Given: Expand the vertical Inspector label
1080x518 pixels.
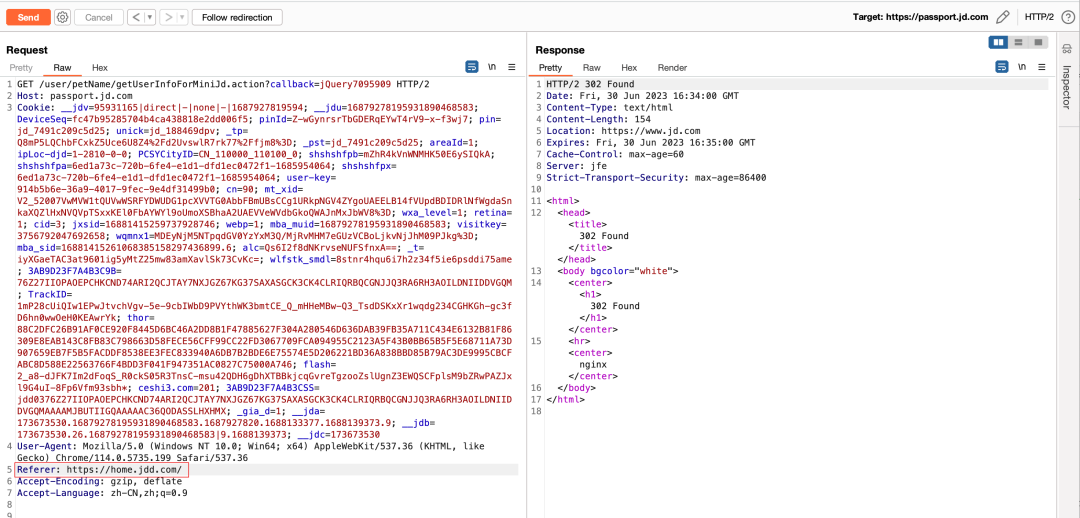Looking at the screenshot, I should coord(1067,87).
